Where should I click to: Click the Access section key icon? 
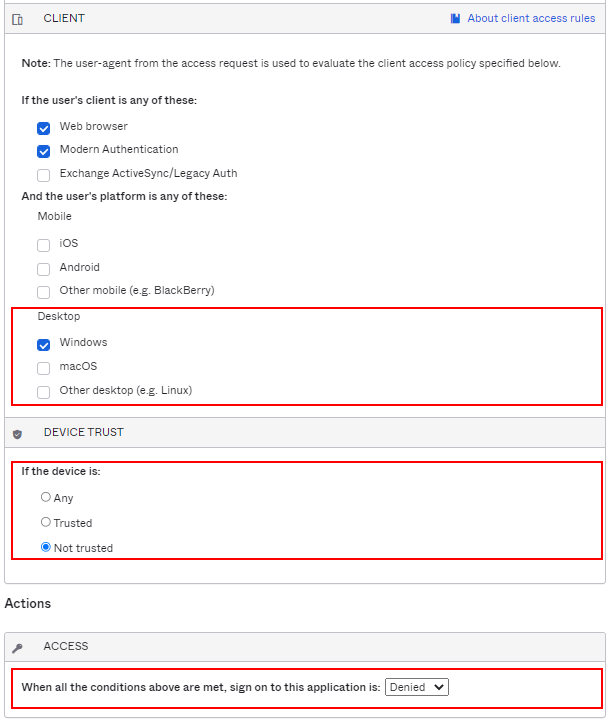pyautogui.click(x=17, y=648)
